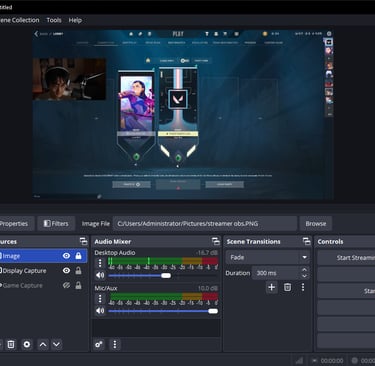Move selected source up arrow

(43, 344)
